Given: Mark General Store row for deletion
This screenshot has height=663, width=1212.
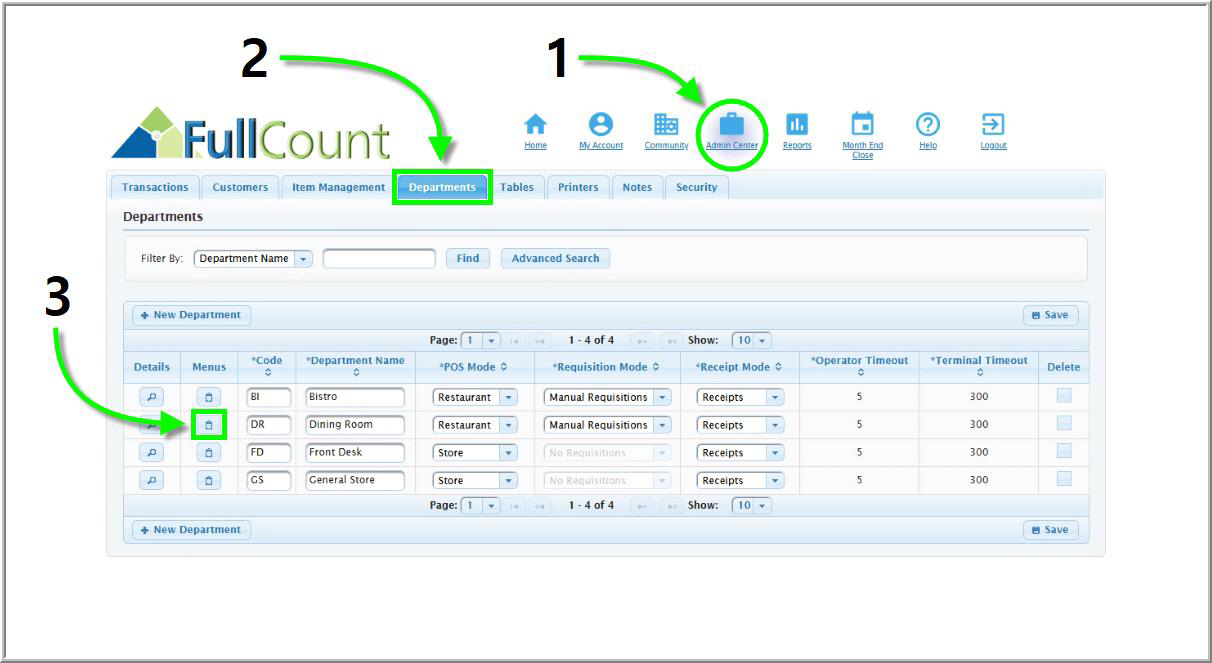Looking at the screenshot, I should (x=1064, y=479).
